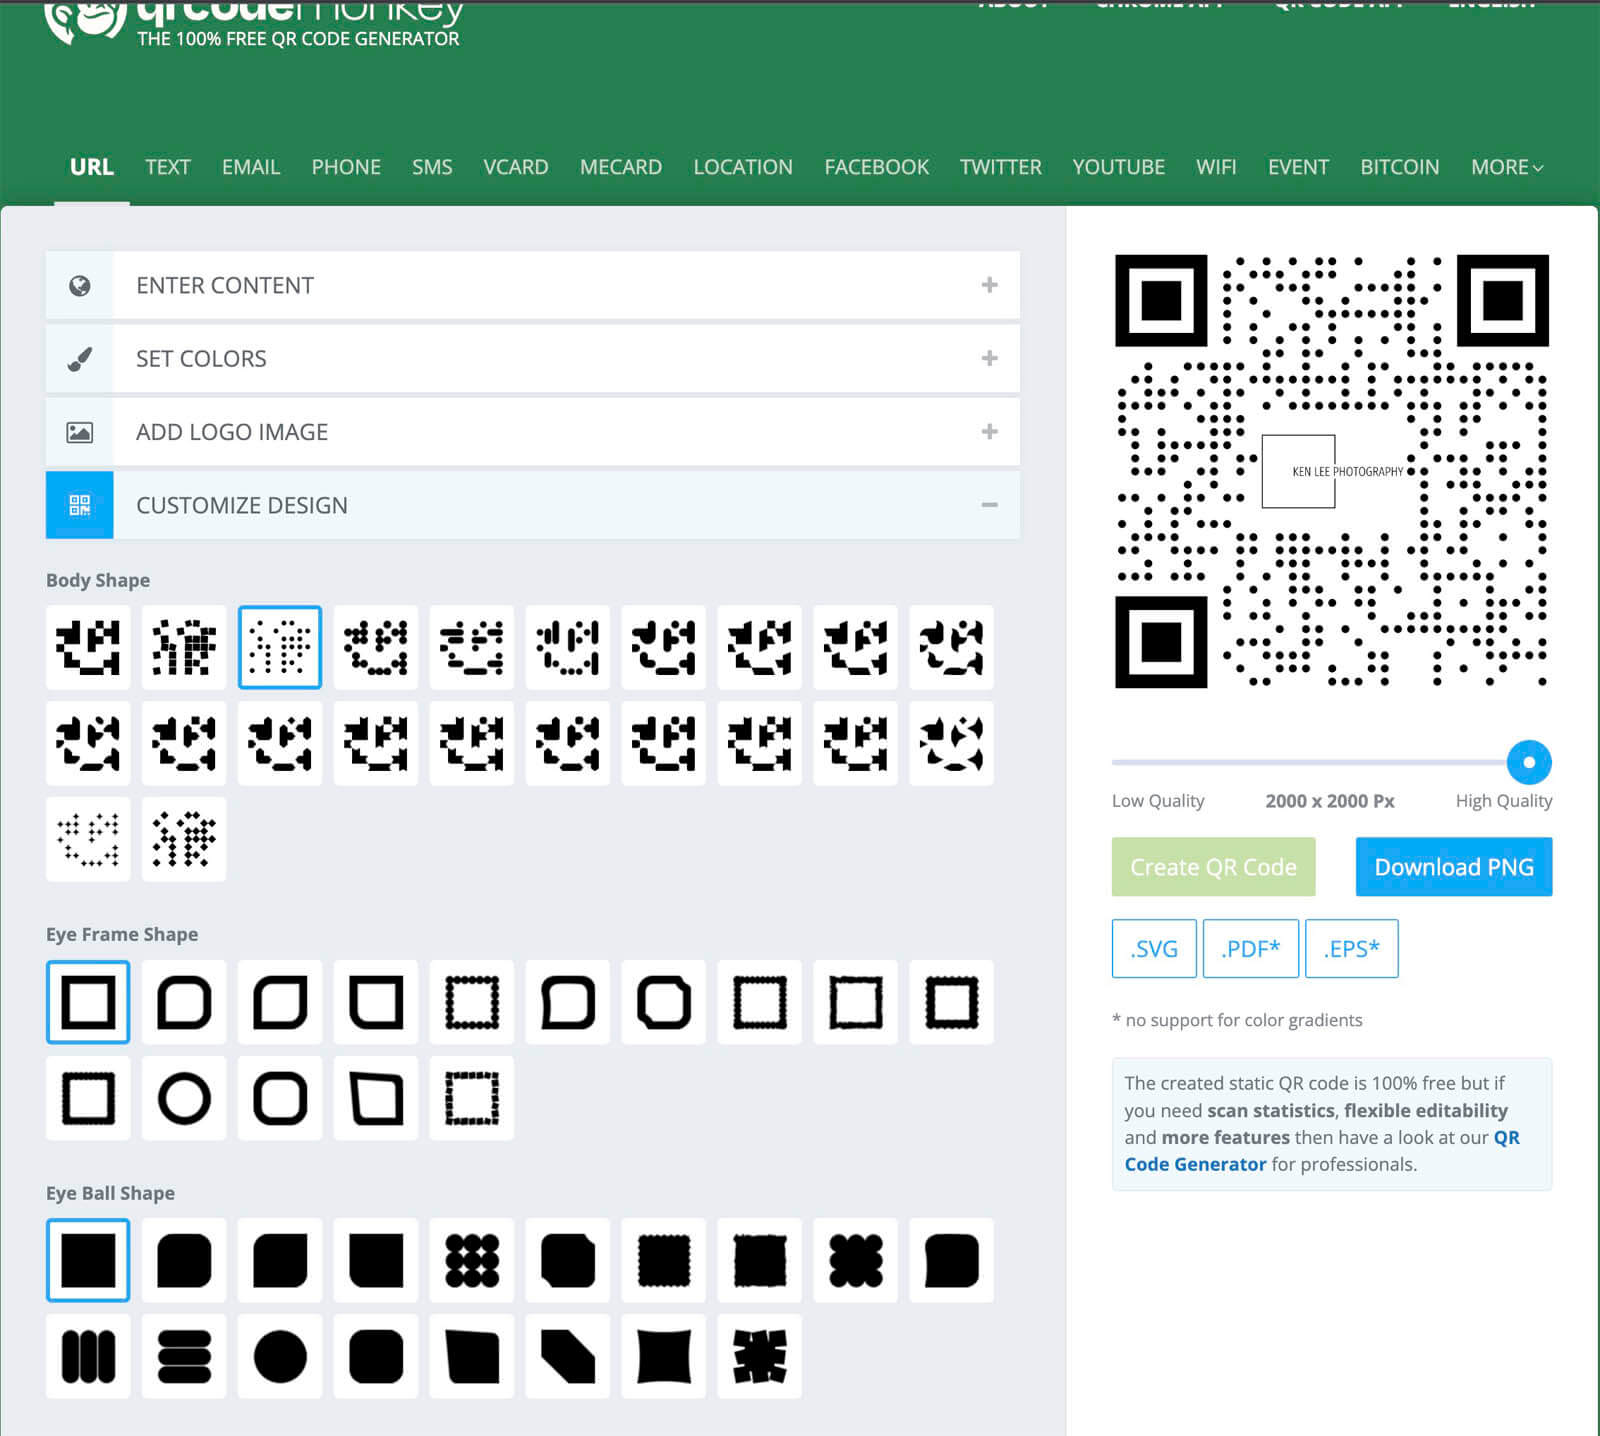Pick the three vertical bars eye ball shape

click(88, 1356)
